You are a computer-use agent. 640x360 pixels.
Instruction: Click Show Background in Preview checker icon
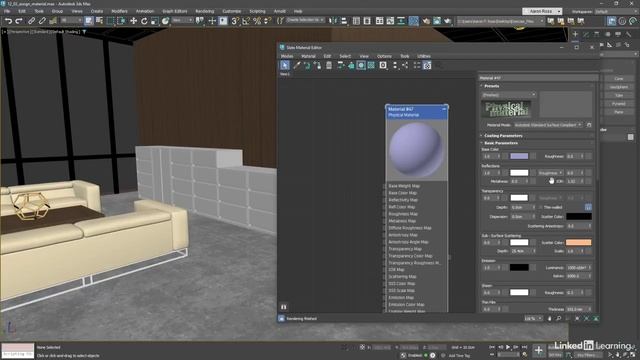pyautogui.click(x=371, y=65)
